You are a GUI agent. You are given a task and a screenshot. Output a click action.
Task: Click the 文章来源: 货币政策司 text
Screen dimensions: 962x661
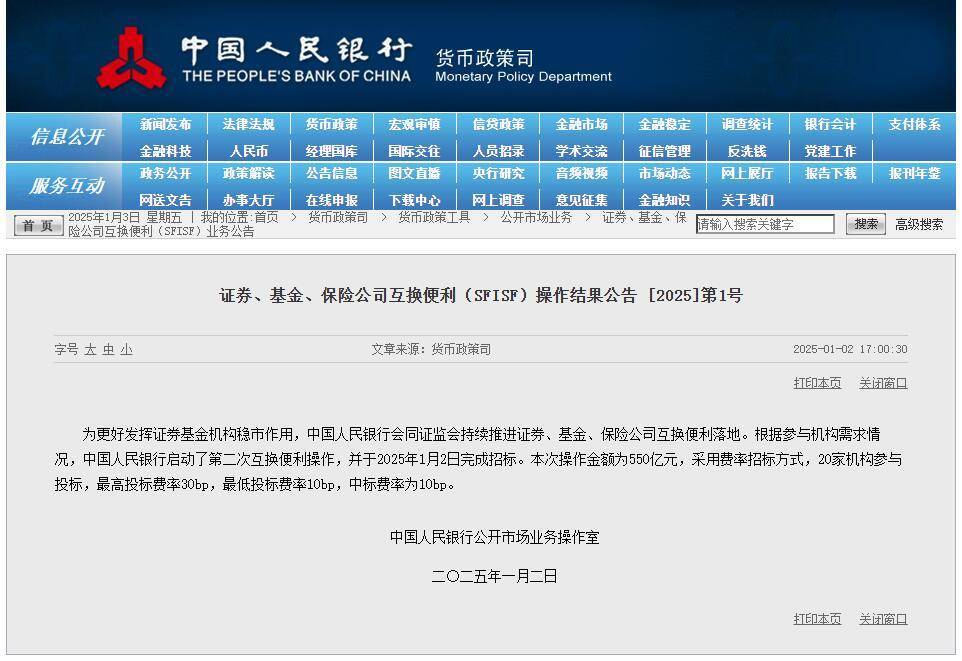tap(431, 349)
